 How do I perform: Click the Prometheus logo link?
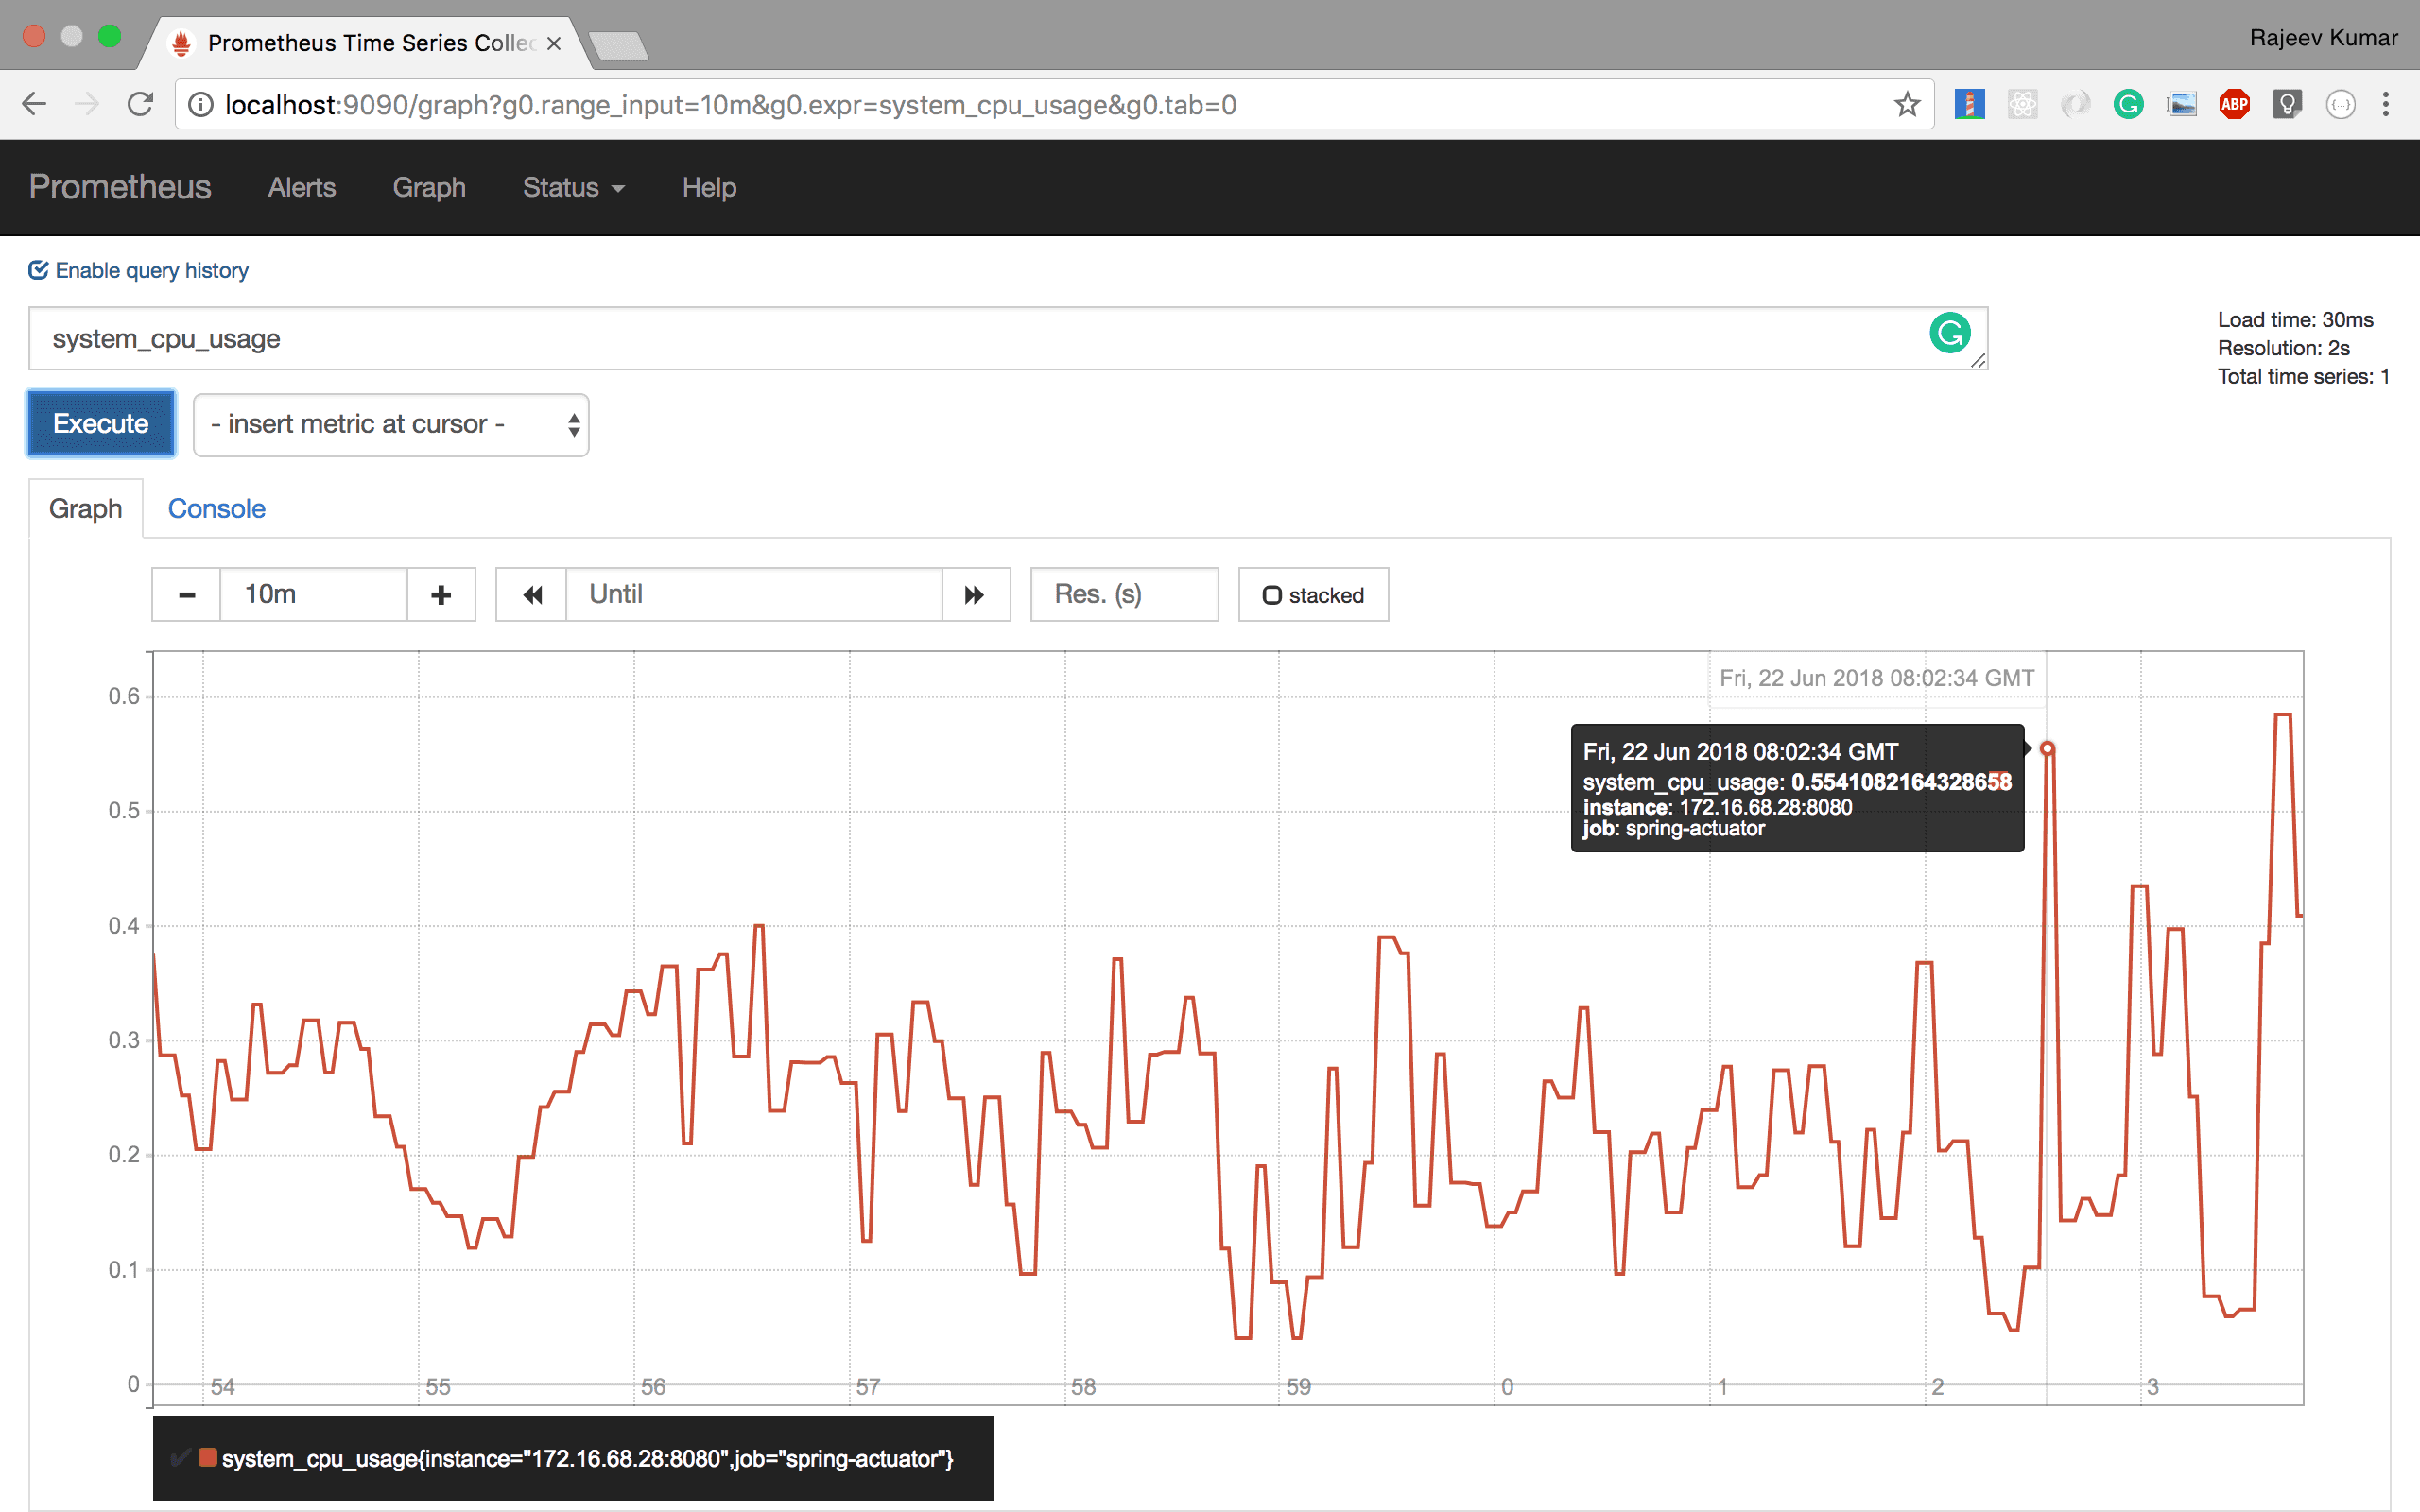119,188
